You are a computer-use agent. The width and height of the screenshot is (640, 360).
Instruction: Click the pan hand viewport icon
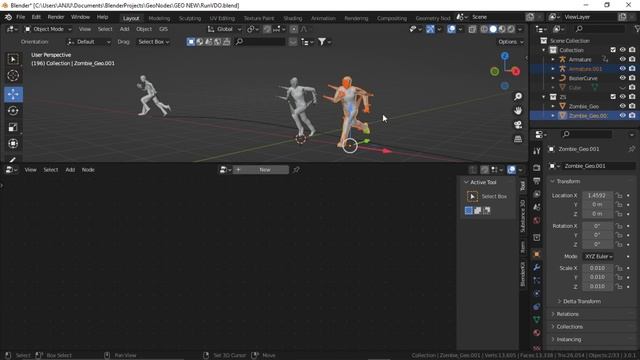[x=518, y=111]
